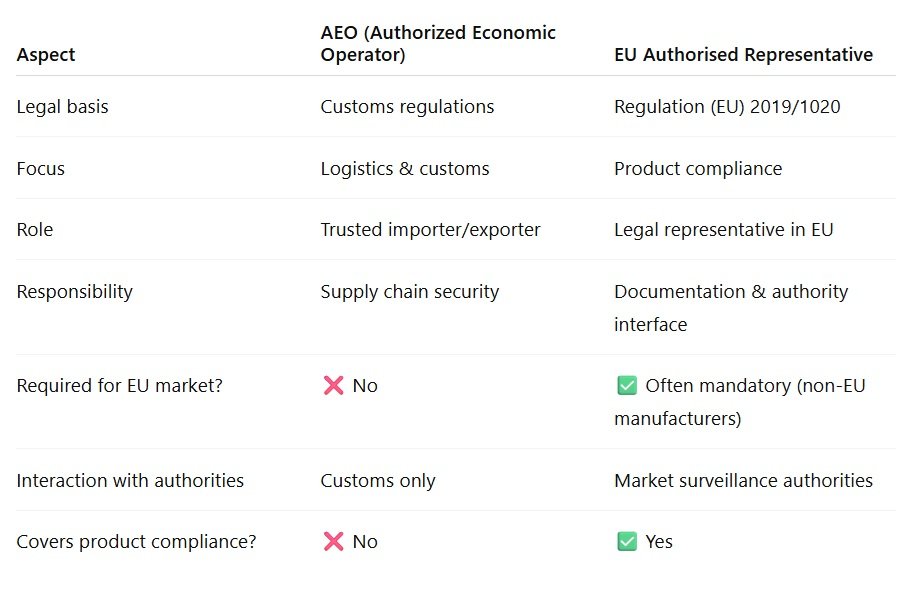Select the Aspect column header
907x593 pixels.
coord(46,55)
